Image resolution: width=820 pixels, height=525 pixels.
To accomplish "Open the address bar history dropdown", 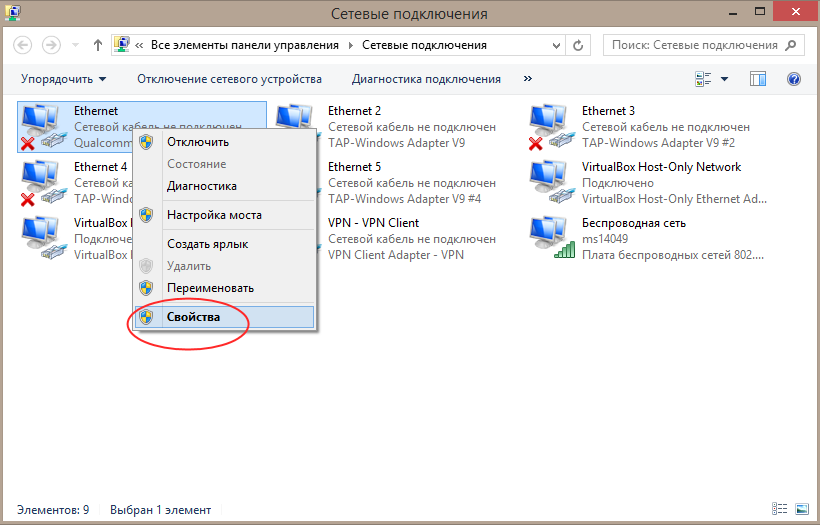I will [x=556, y=45].
